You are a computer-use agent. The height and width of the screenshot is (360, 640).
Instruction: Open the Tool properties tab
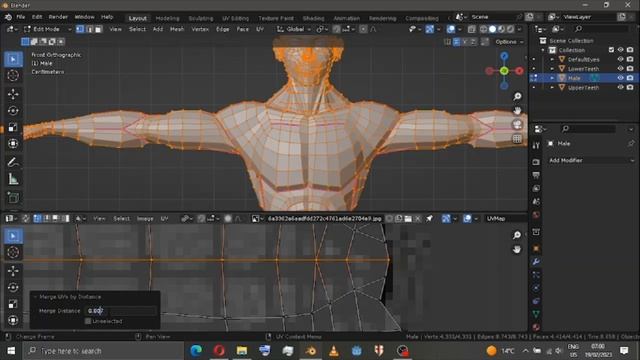[536, 145]
